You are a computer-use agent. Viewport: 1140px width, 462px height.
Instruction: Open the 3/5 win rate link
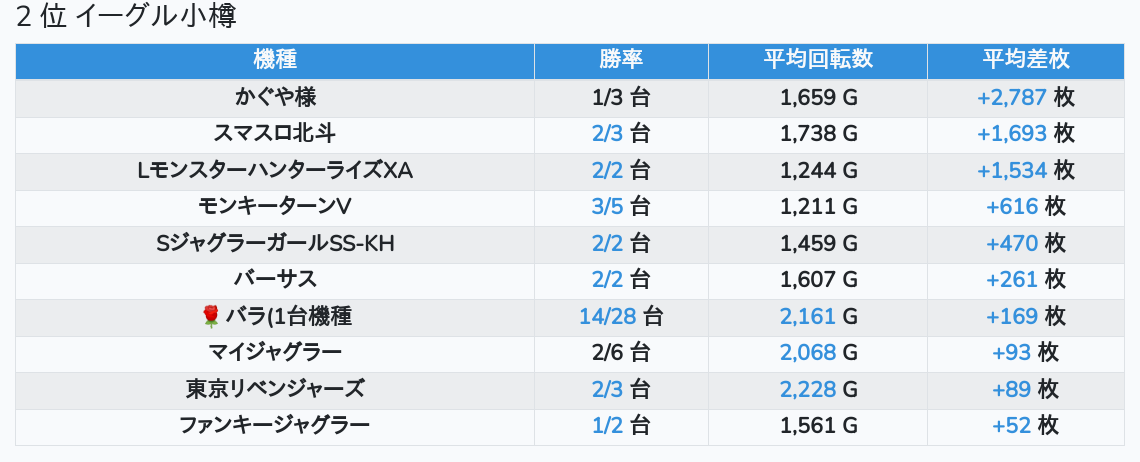pos(607,206)
